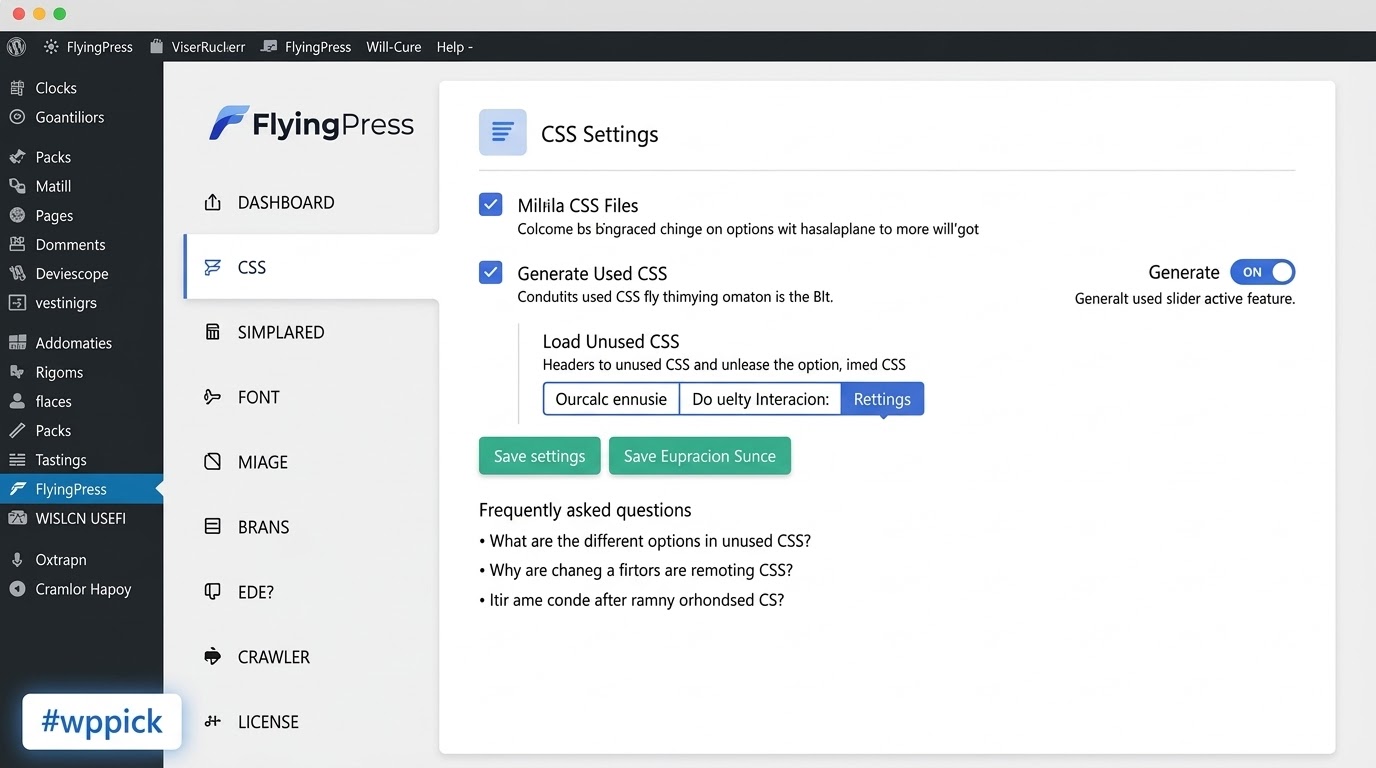Viewport: 1376px width, 768px height.
Task: Click the Rigoms icon in sidebar
Action: 17,372
